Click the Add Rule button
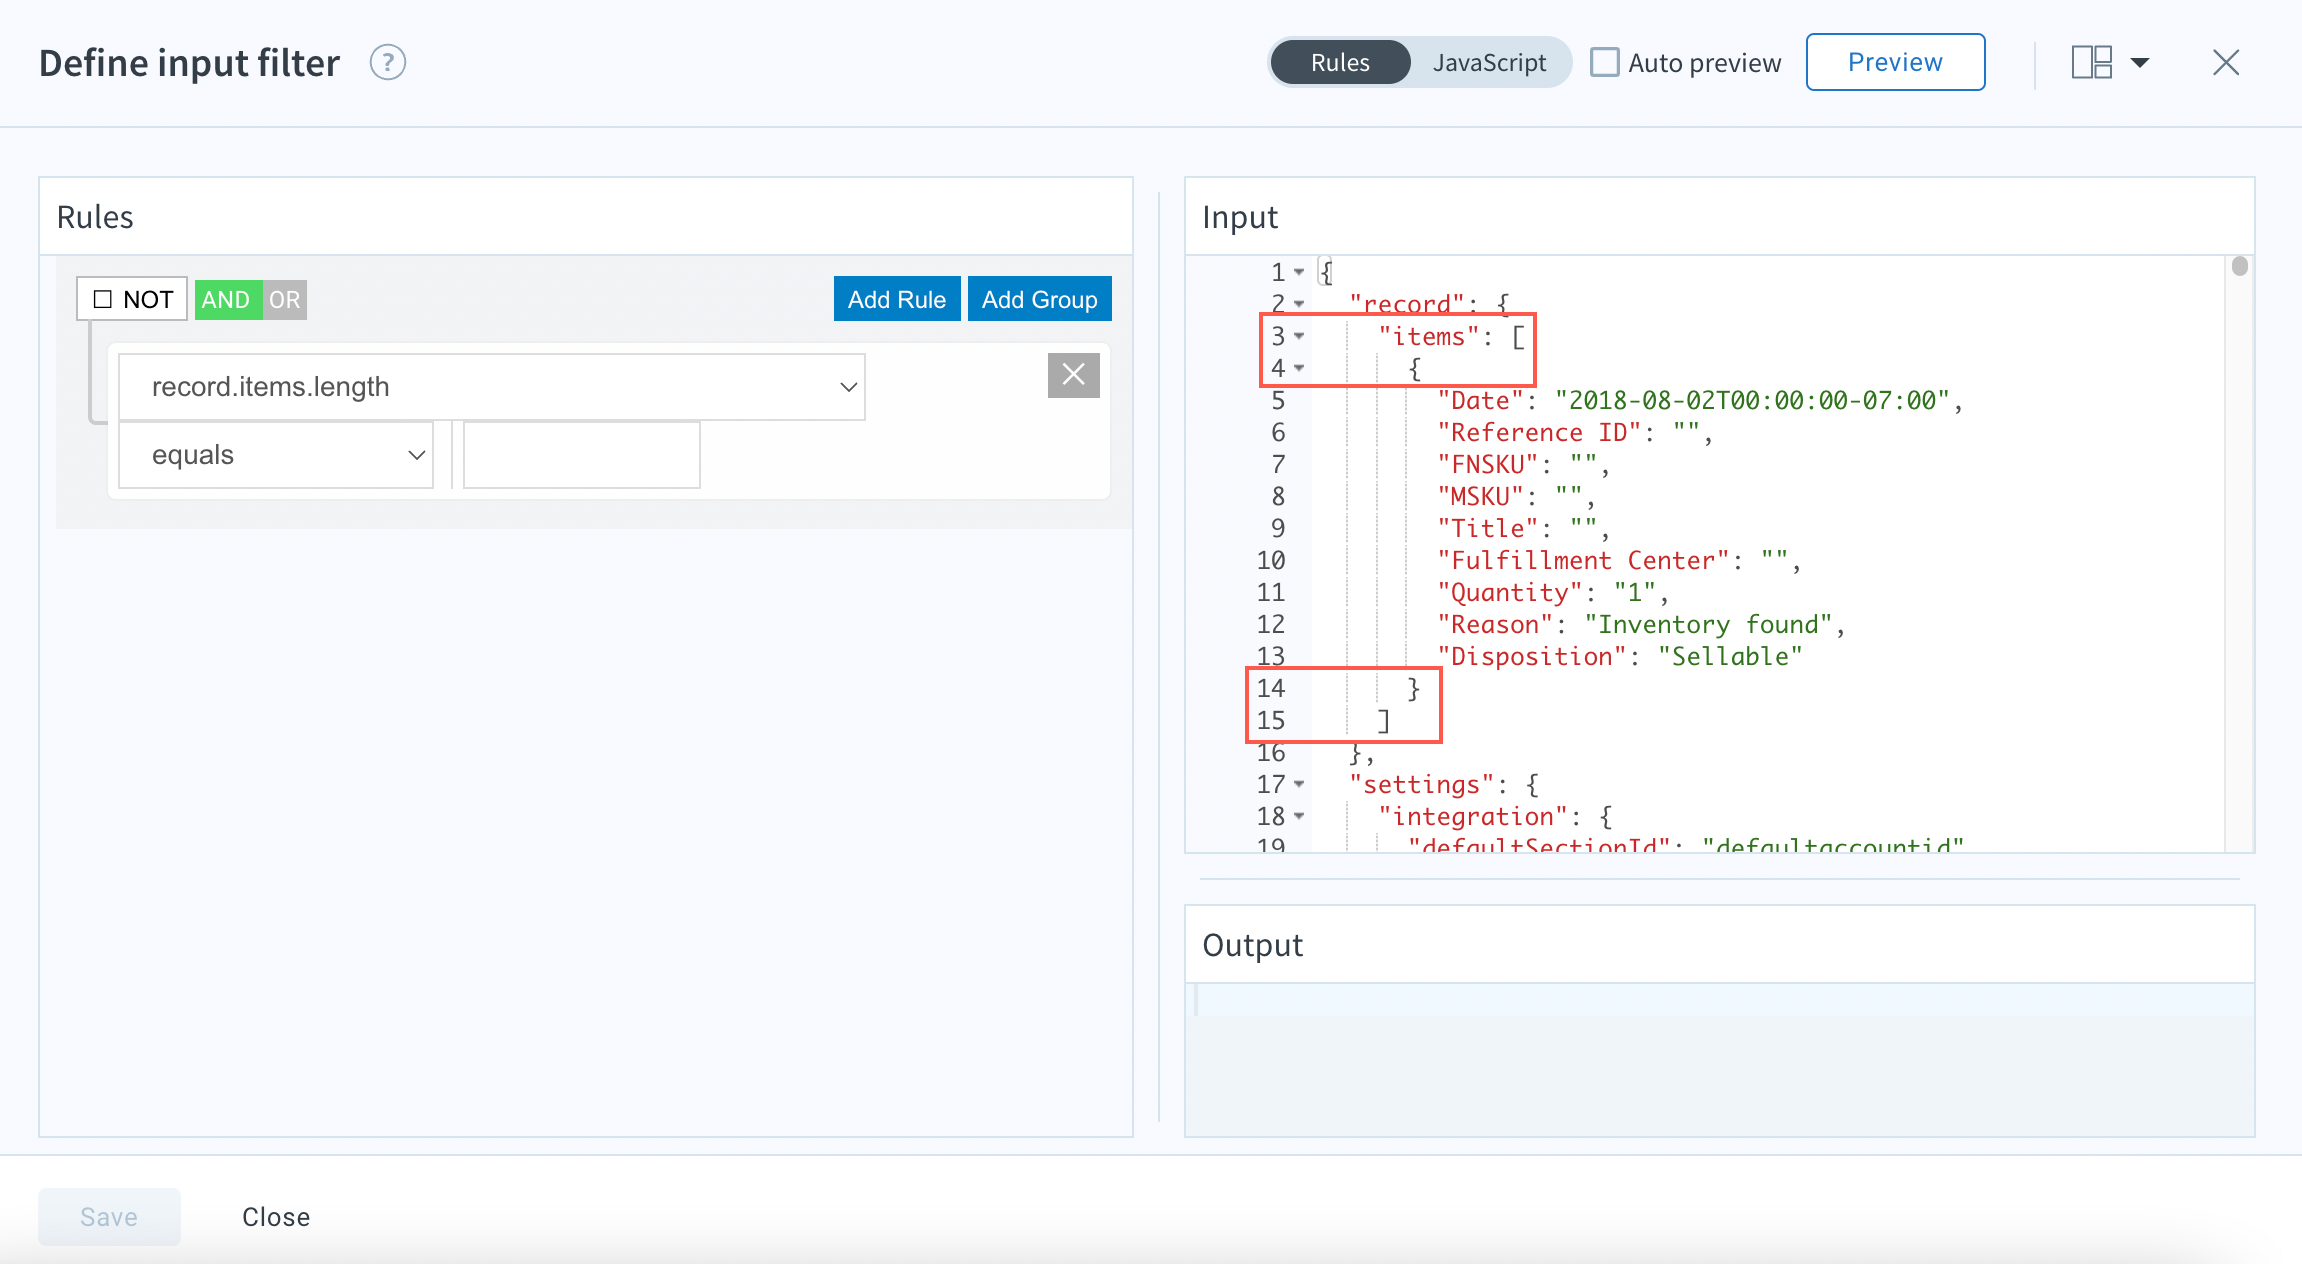 [x=897, y=299]
